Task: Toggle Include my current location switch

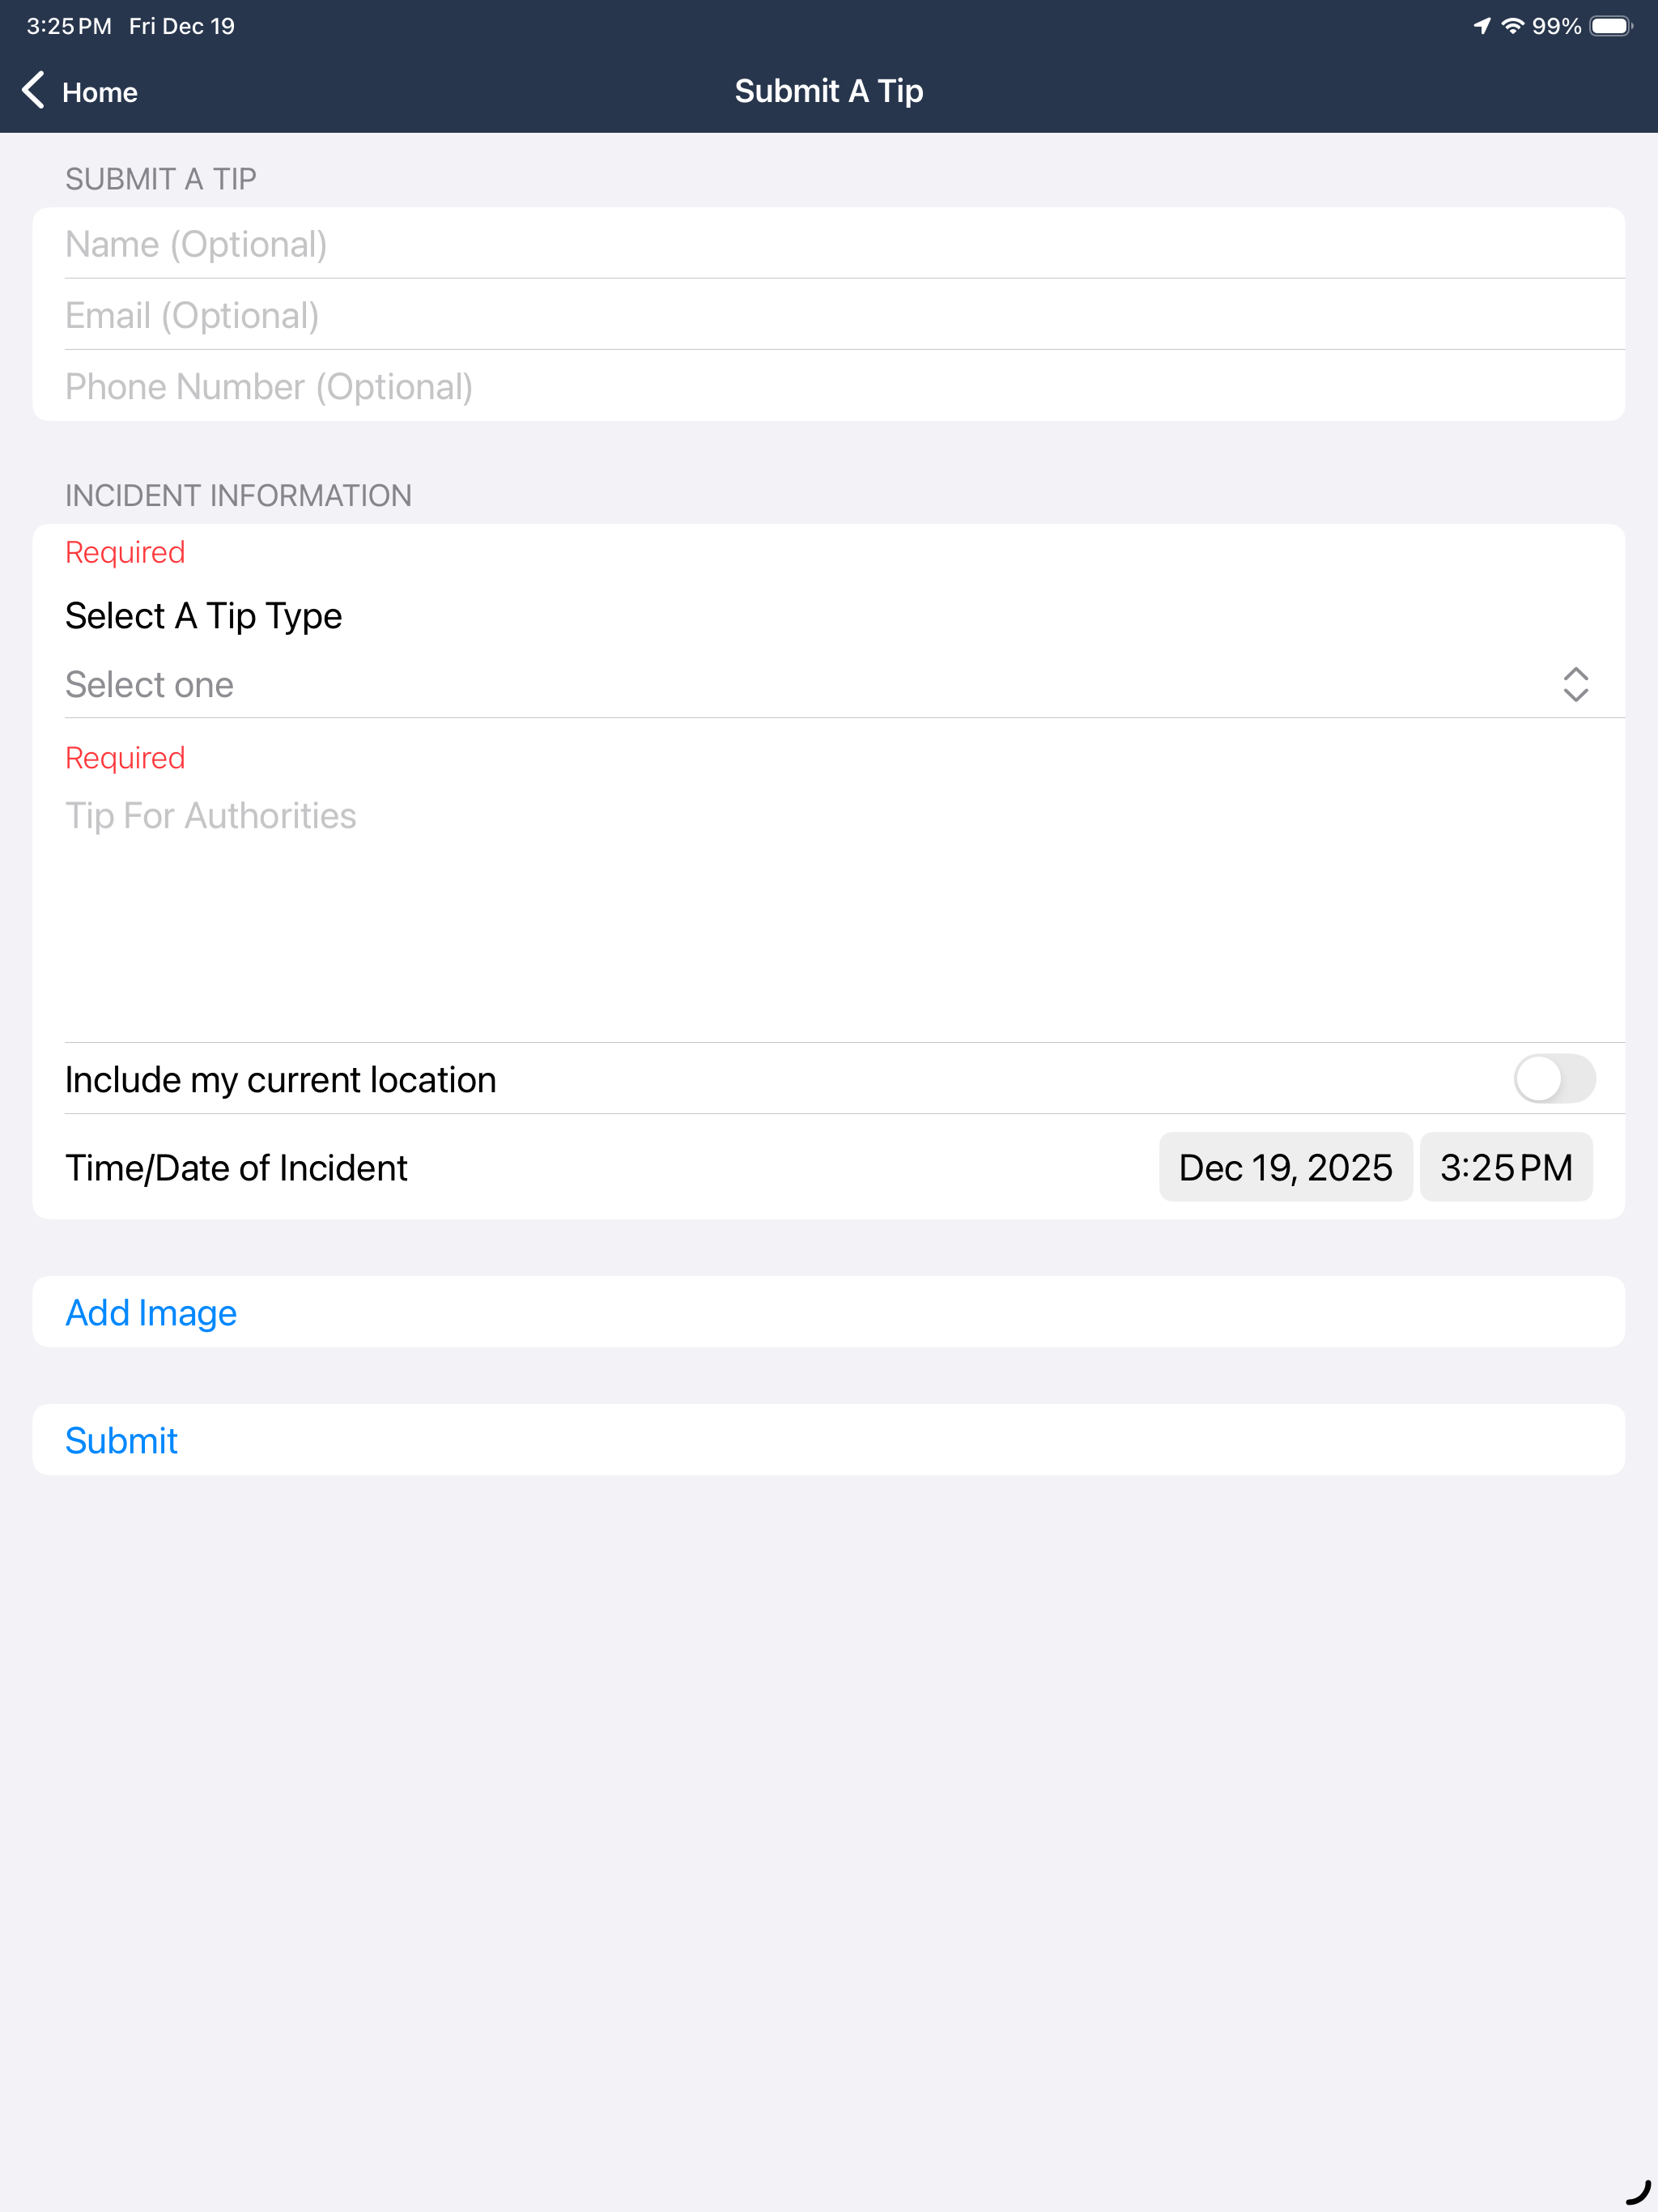Action: pyautogui.click(x=1554, y=1079)
